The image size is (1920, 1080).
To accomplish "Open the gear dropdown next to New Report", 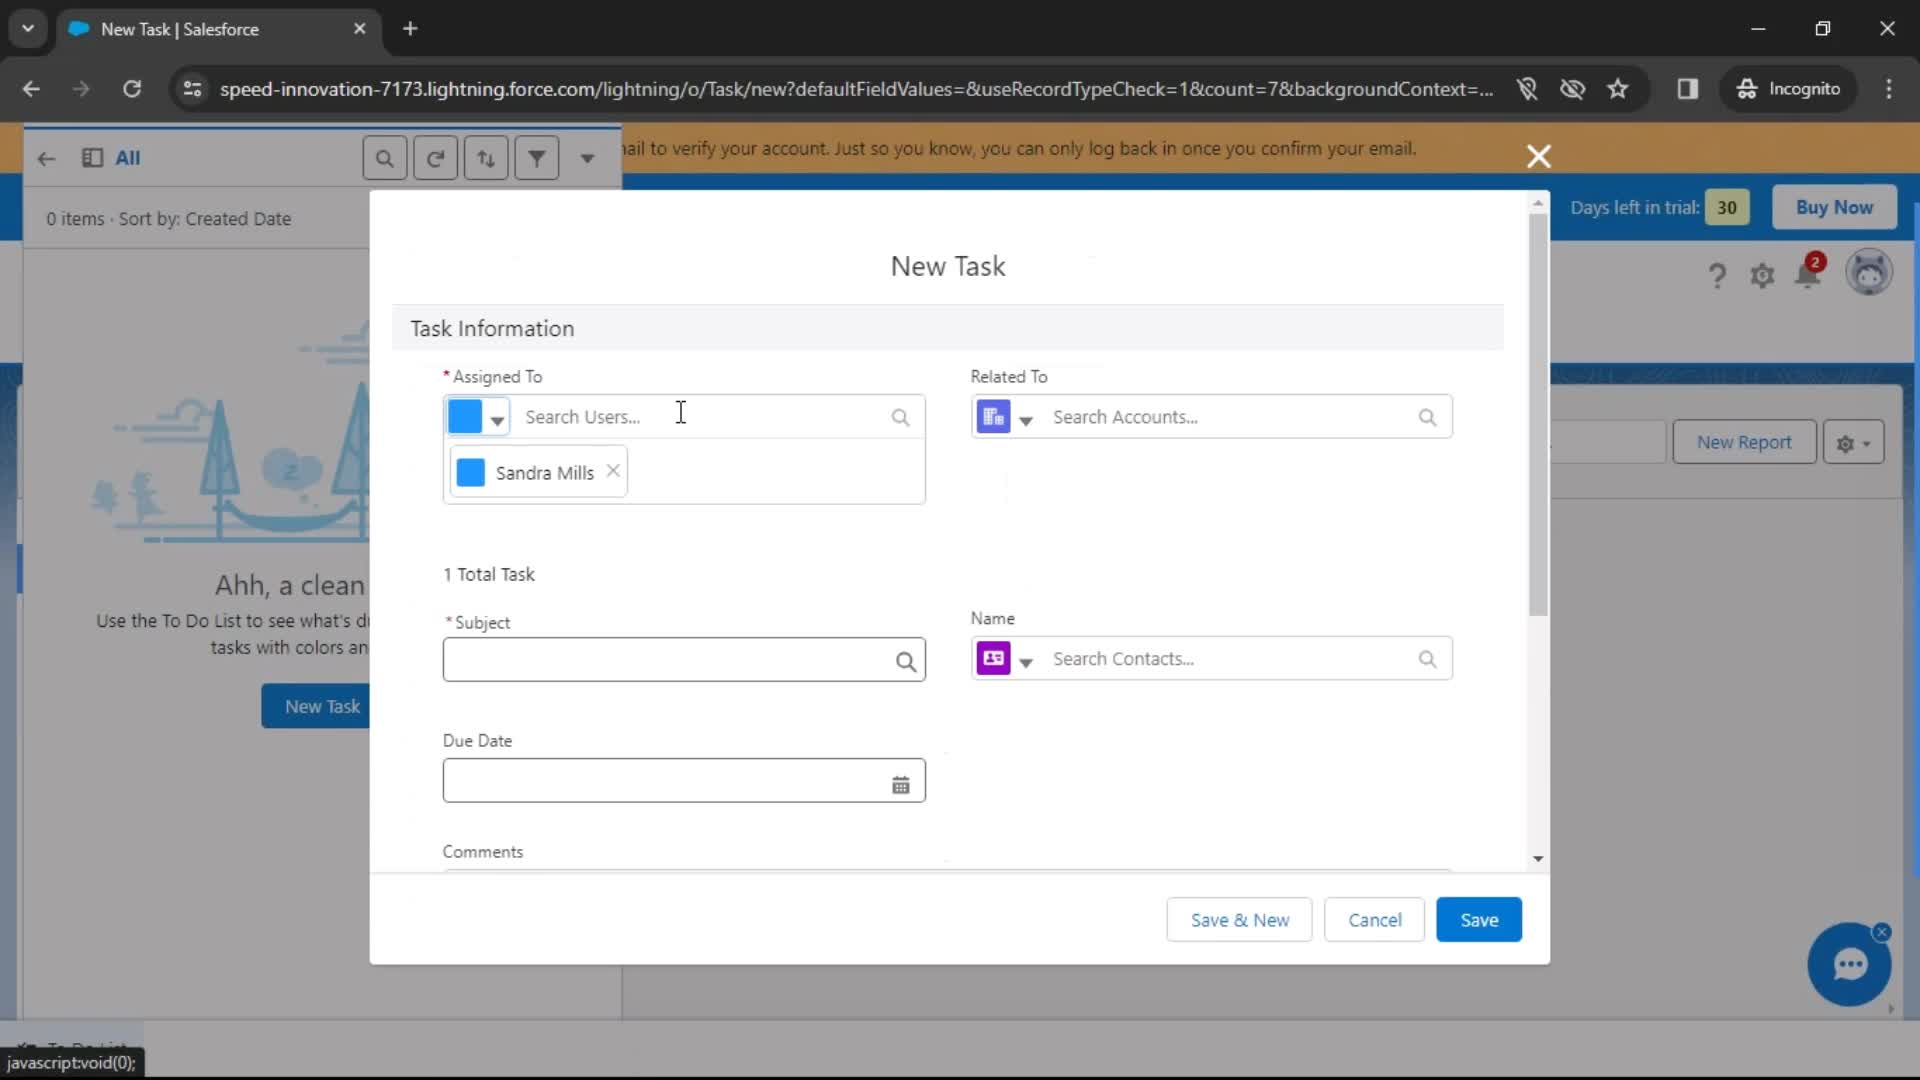I will [x=1853, y=442].
